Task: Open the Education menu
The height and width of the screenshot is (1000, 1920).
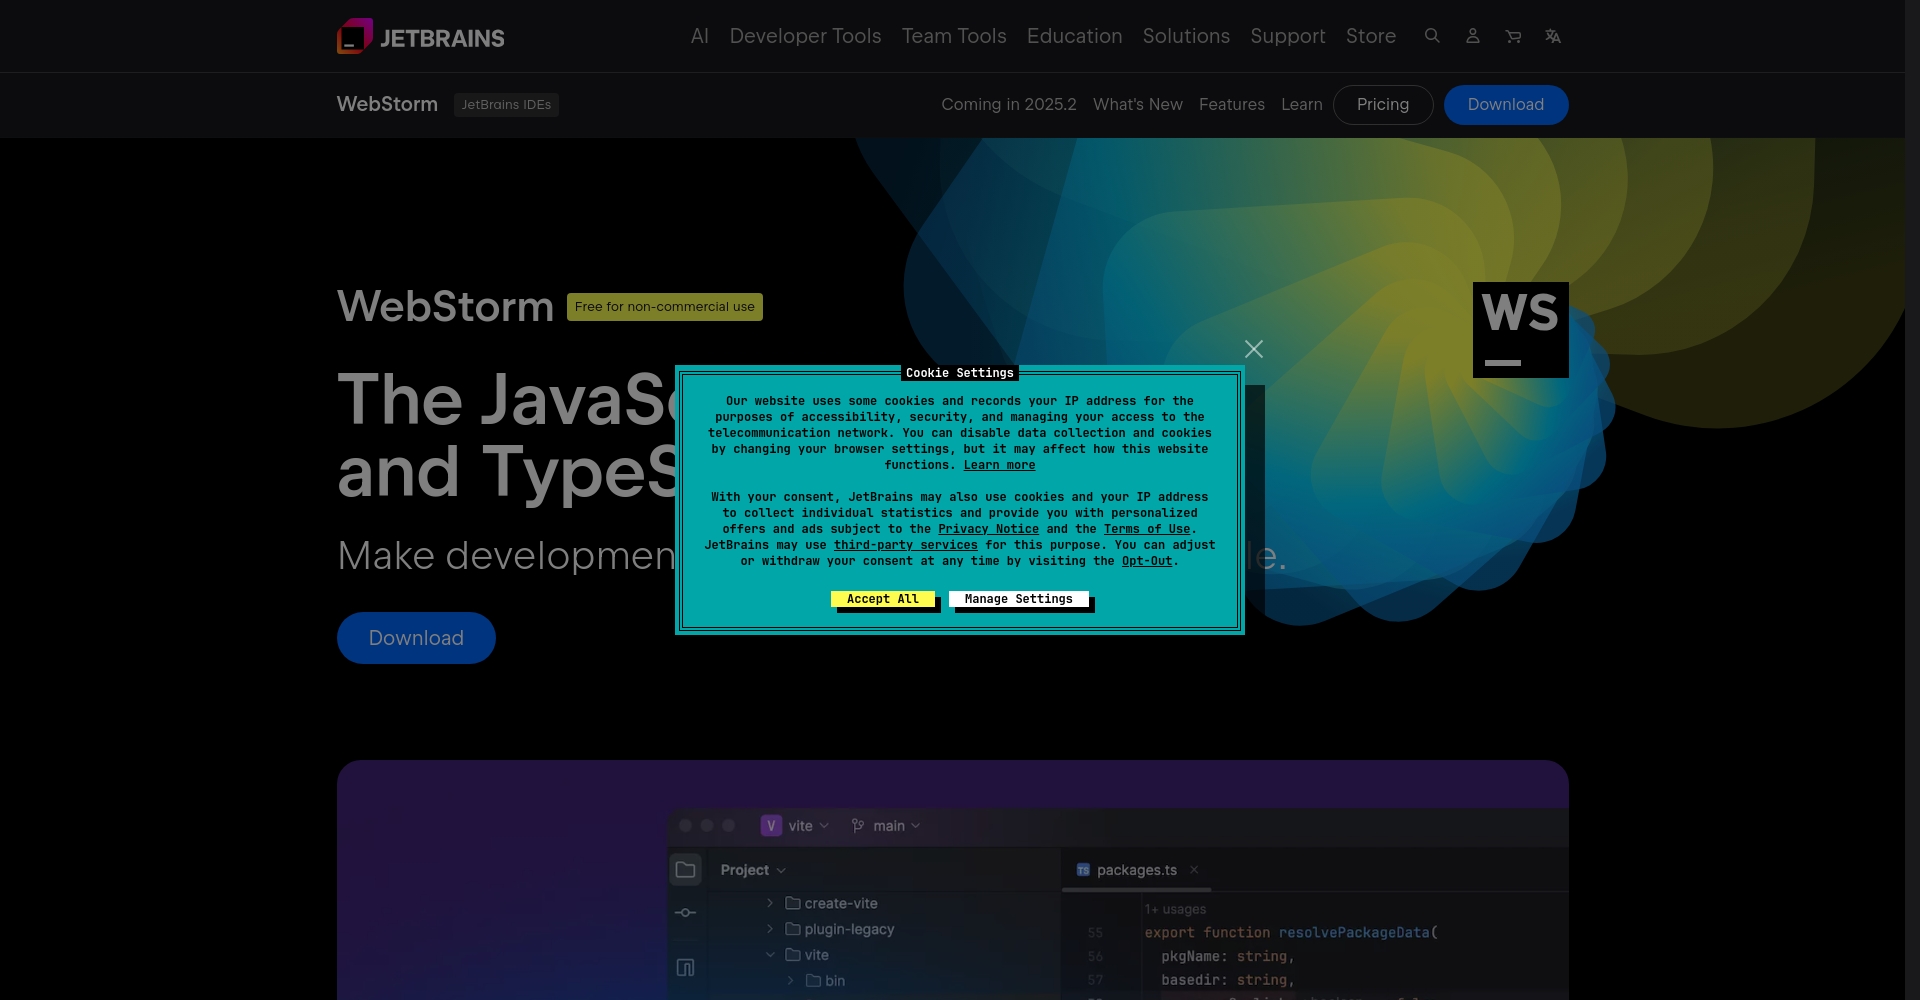Action: 1074,36
